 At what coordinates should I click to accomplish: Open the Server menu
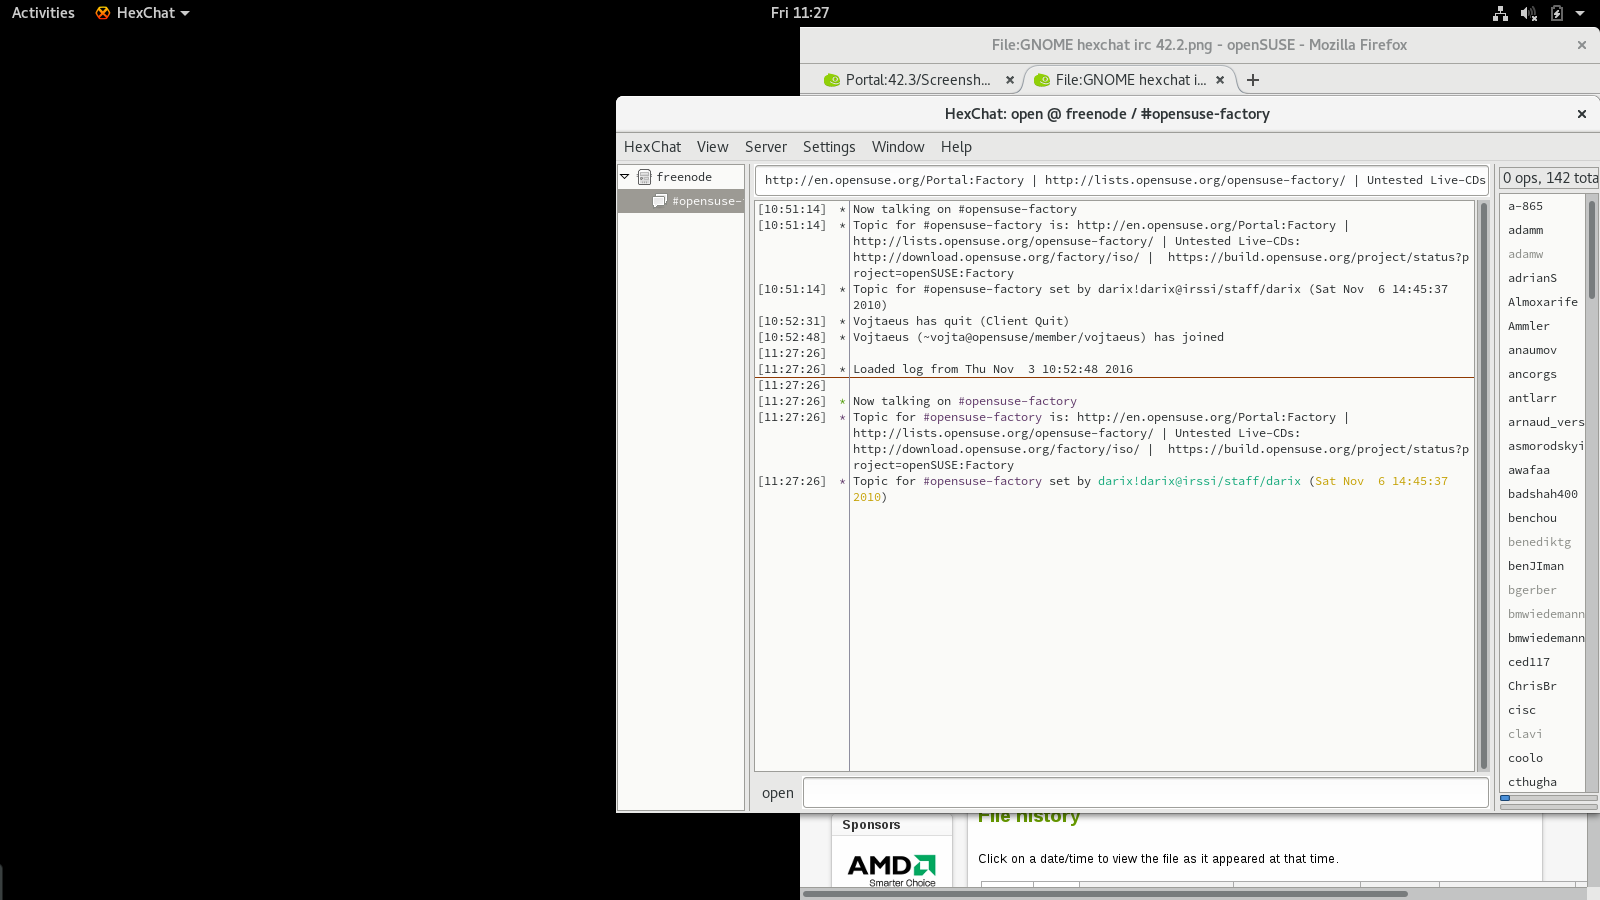(765, 147)
